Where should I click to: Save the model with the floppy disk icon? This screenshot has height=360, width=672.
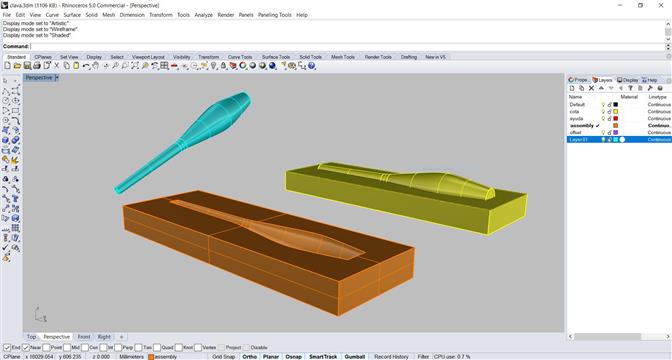(x=27, y=66)
